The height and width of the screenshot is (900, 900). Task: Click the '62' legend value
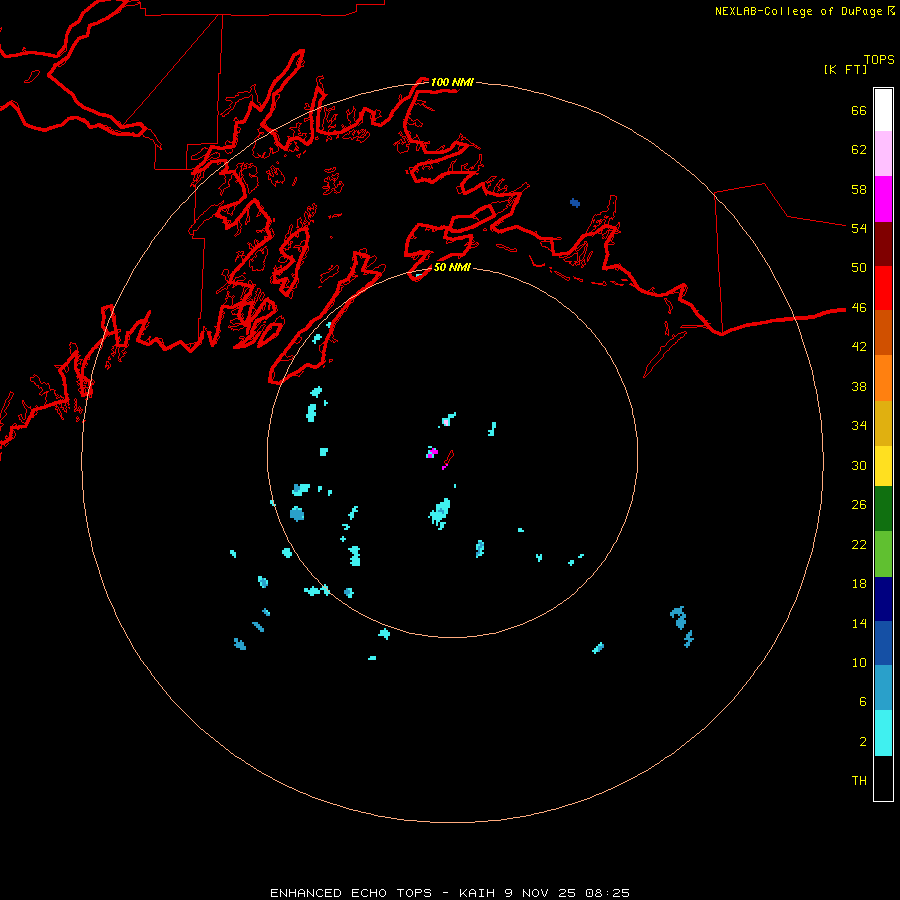[859, 150]
